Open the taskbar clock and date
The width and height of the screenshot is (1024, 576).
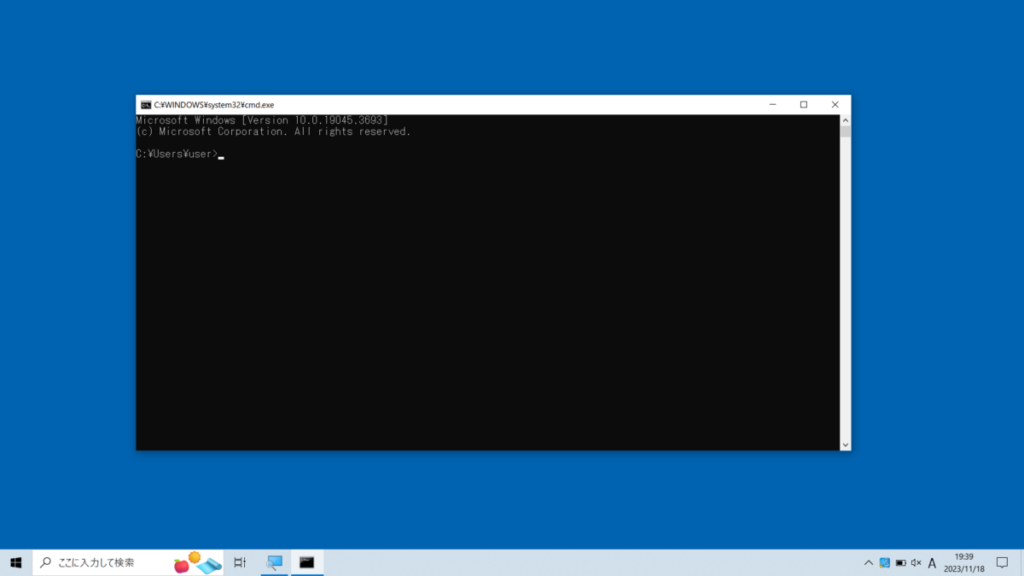tap(964, 562)
